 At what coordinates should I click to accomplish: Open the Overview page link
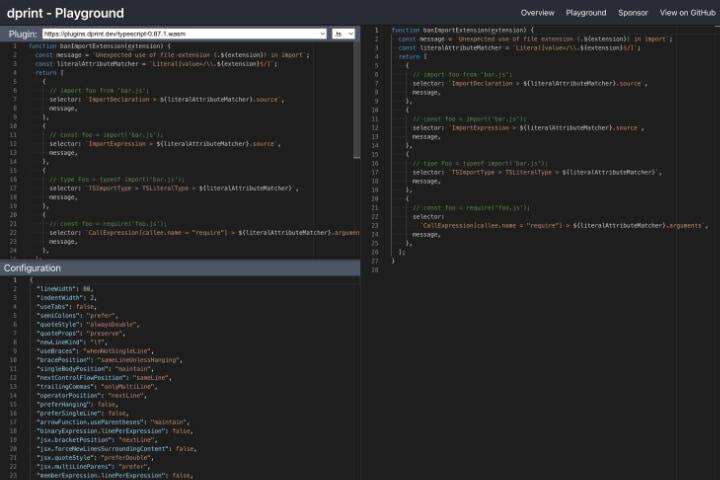click(x=537, y=13)
